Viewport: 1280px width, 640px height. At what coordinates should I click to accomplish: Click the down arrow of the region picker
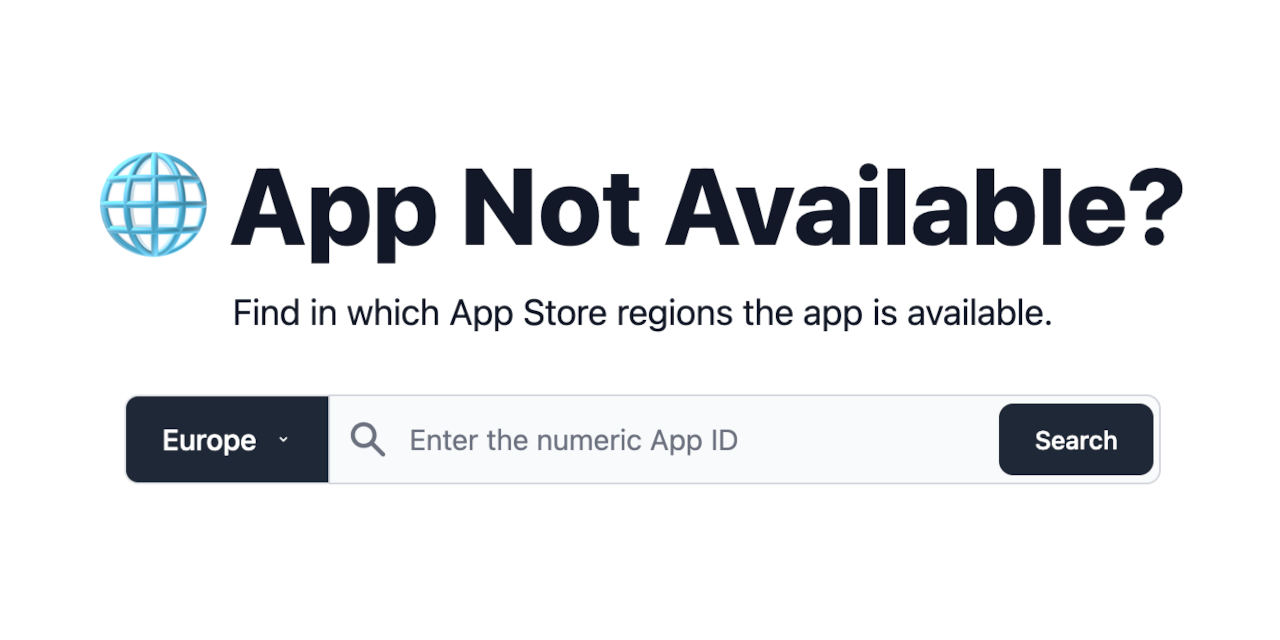pyautogui.click(x=283, y=440)
